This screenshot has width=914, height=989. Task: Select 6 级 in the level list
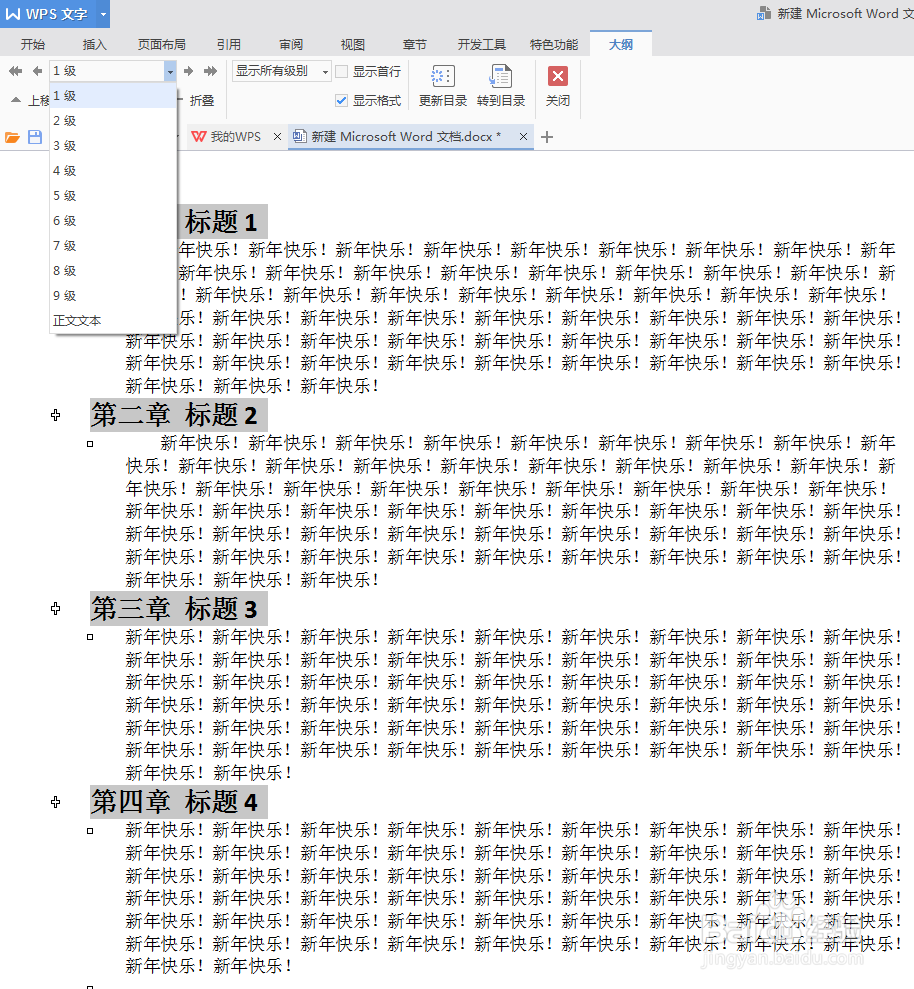[x=113, y=221]
